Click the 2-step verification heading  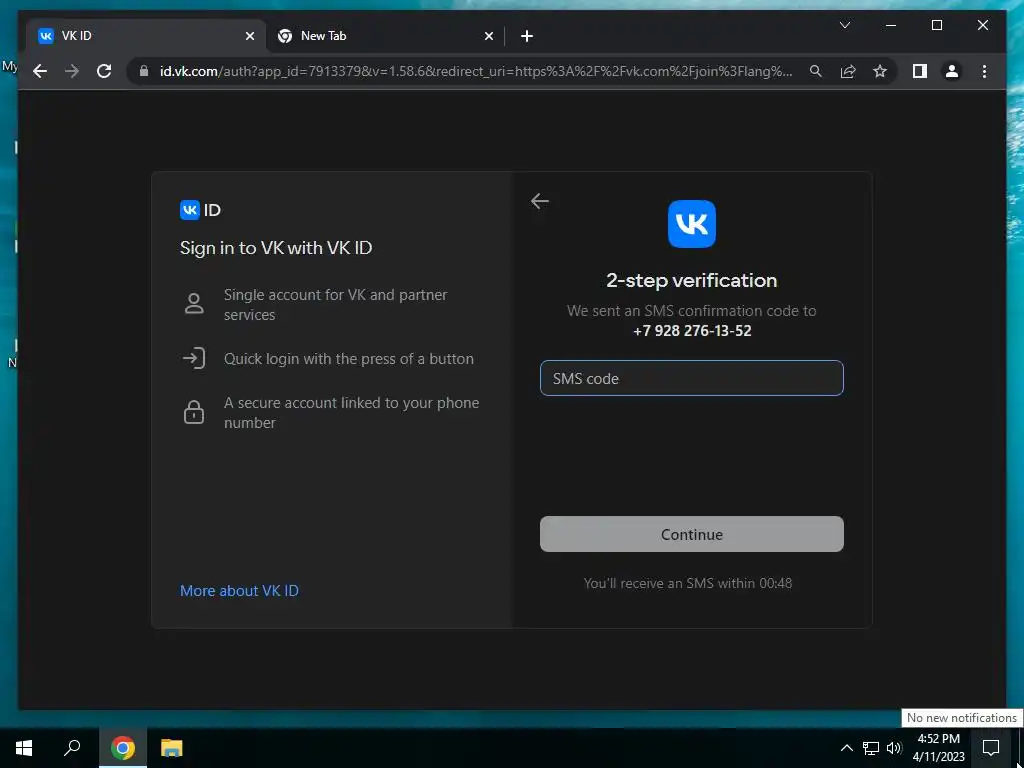click(692, 281)
